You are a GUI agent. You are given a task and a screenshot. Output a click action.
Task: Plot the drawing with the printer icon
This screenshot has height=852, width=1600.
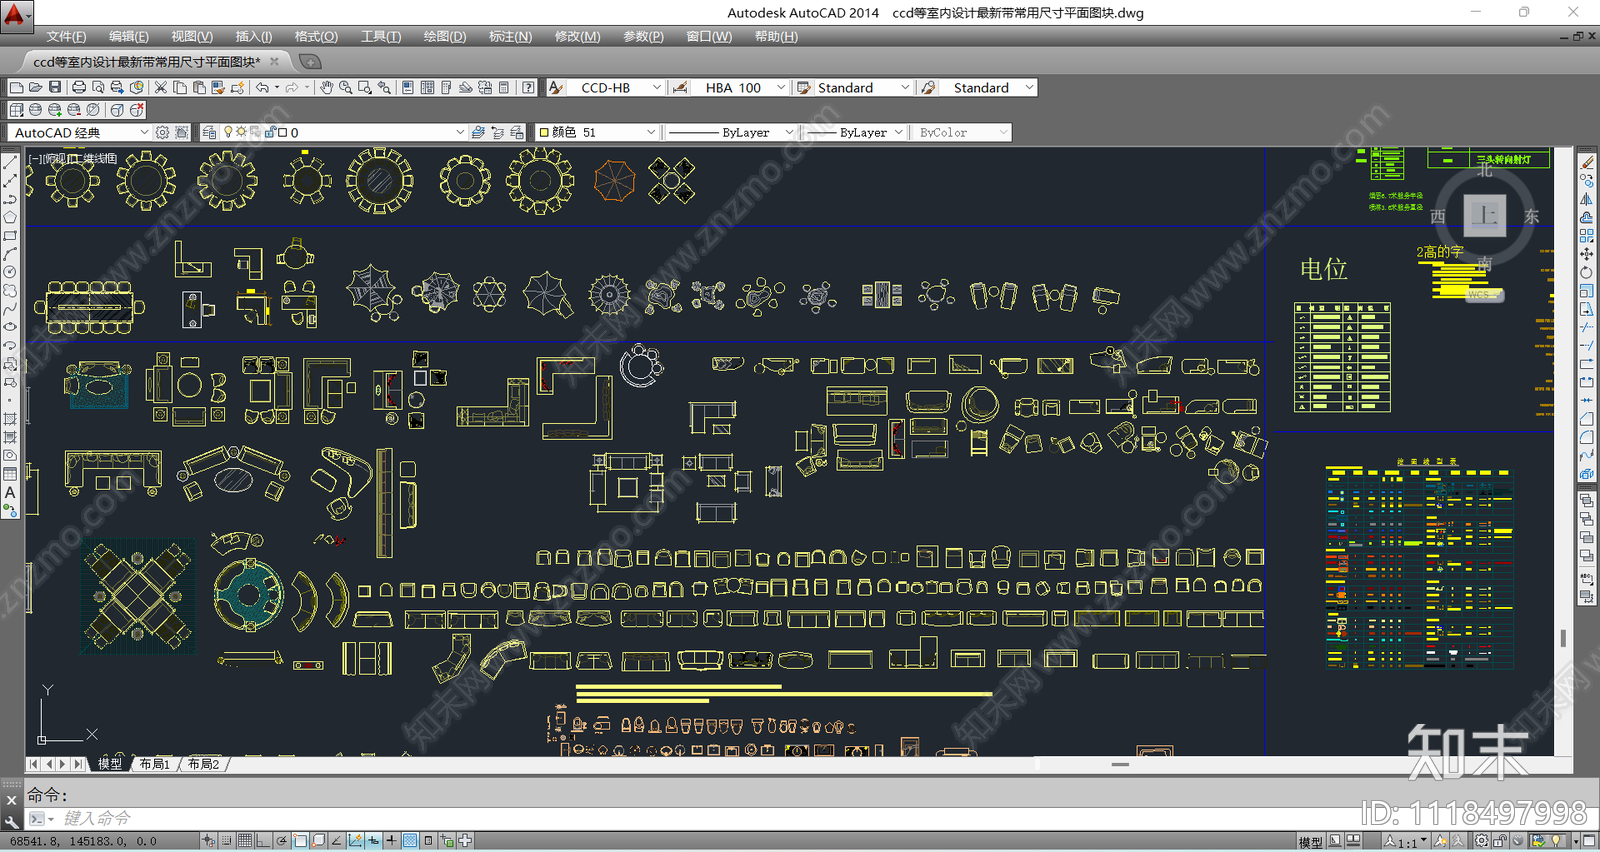pos(79,88)
